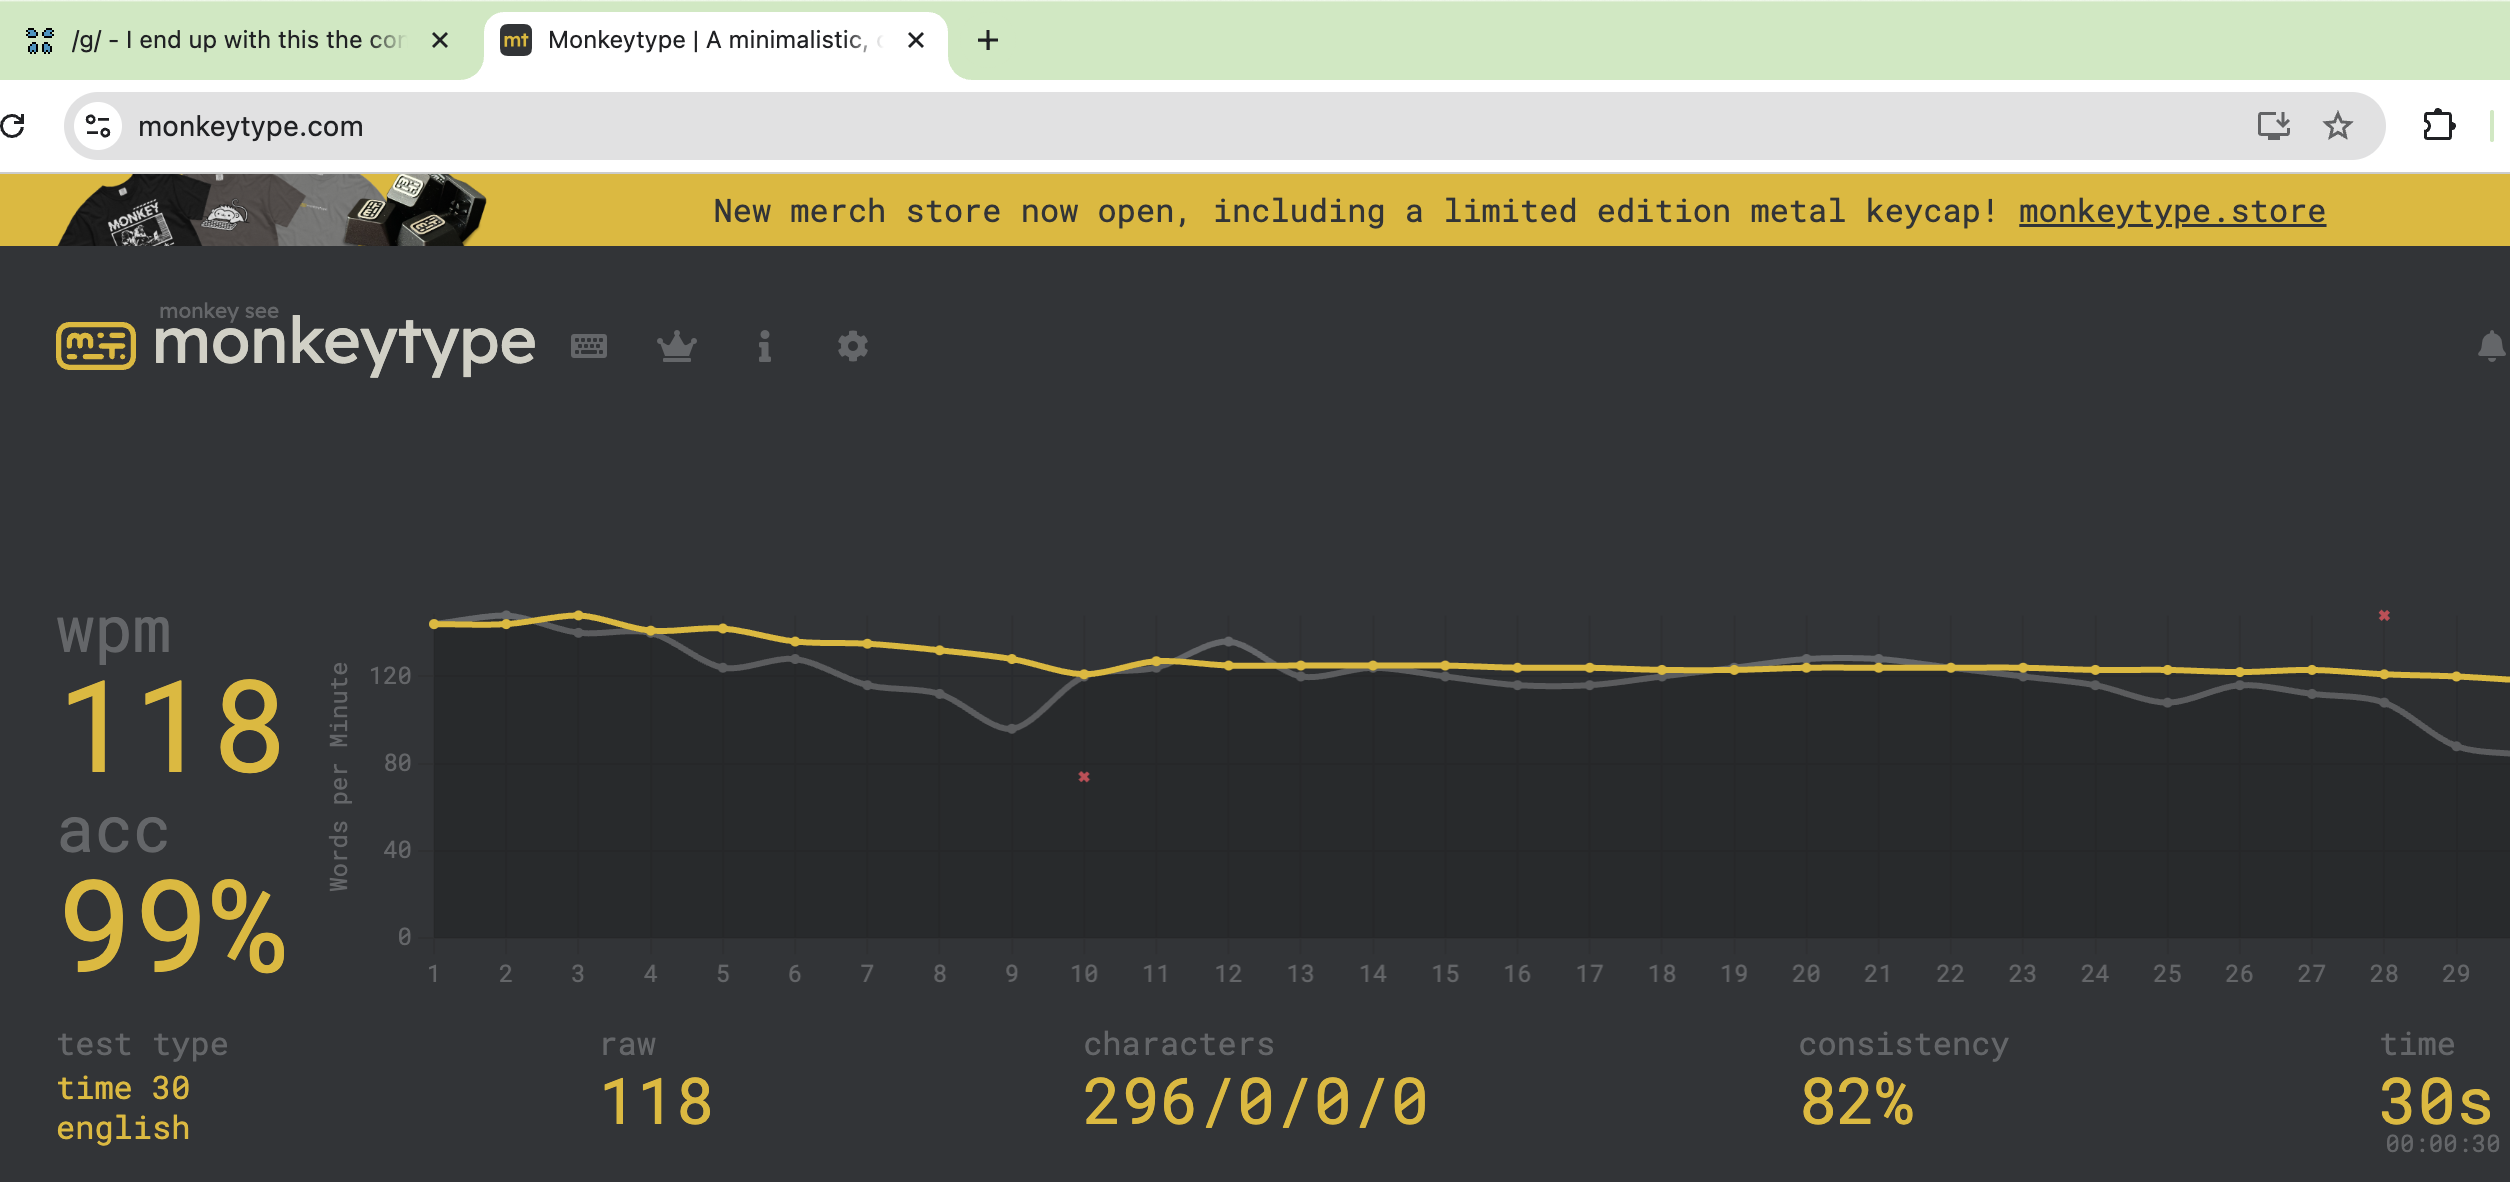Bookmark this page with the star icon
The image size is (2510, 1182).
click(2337, 126)
